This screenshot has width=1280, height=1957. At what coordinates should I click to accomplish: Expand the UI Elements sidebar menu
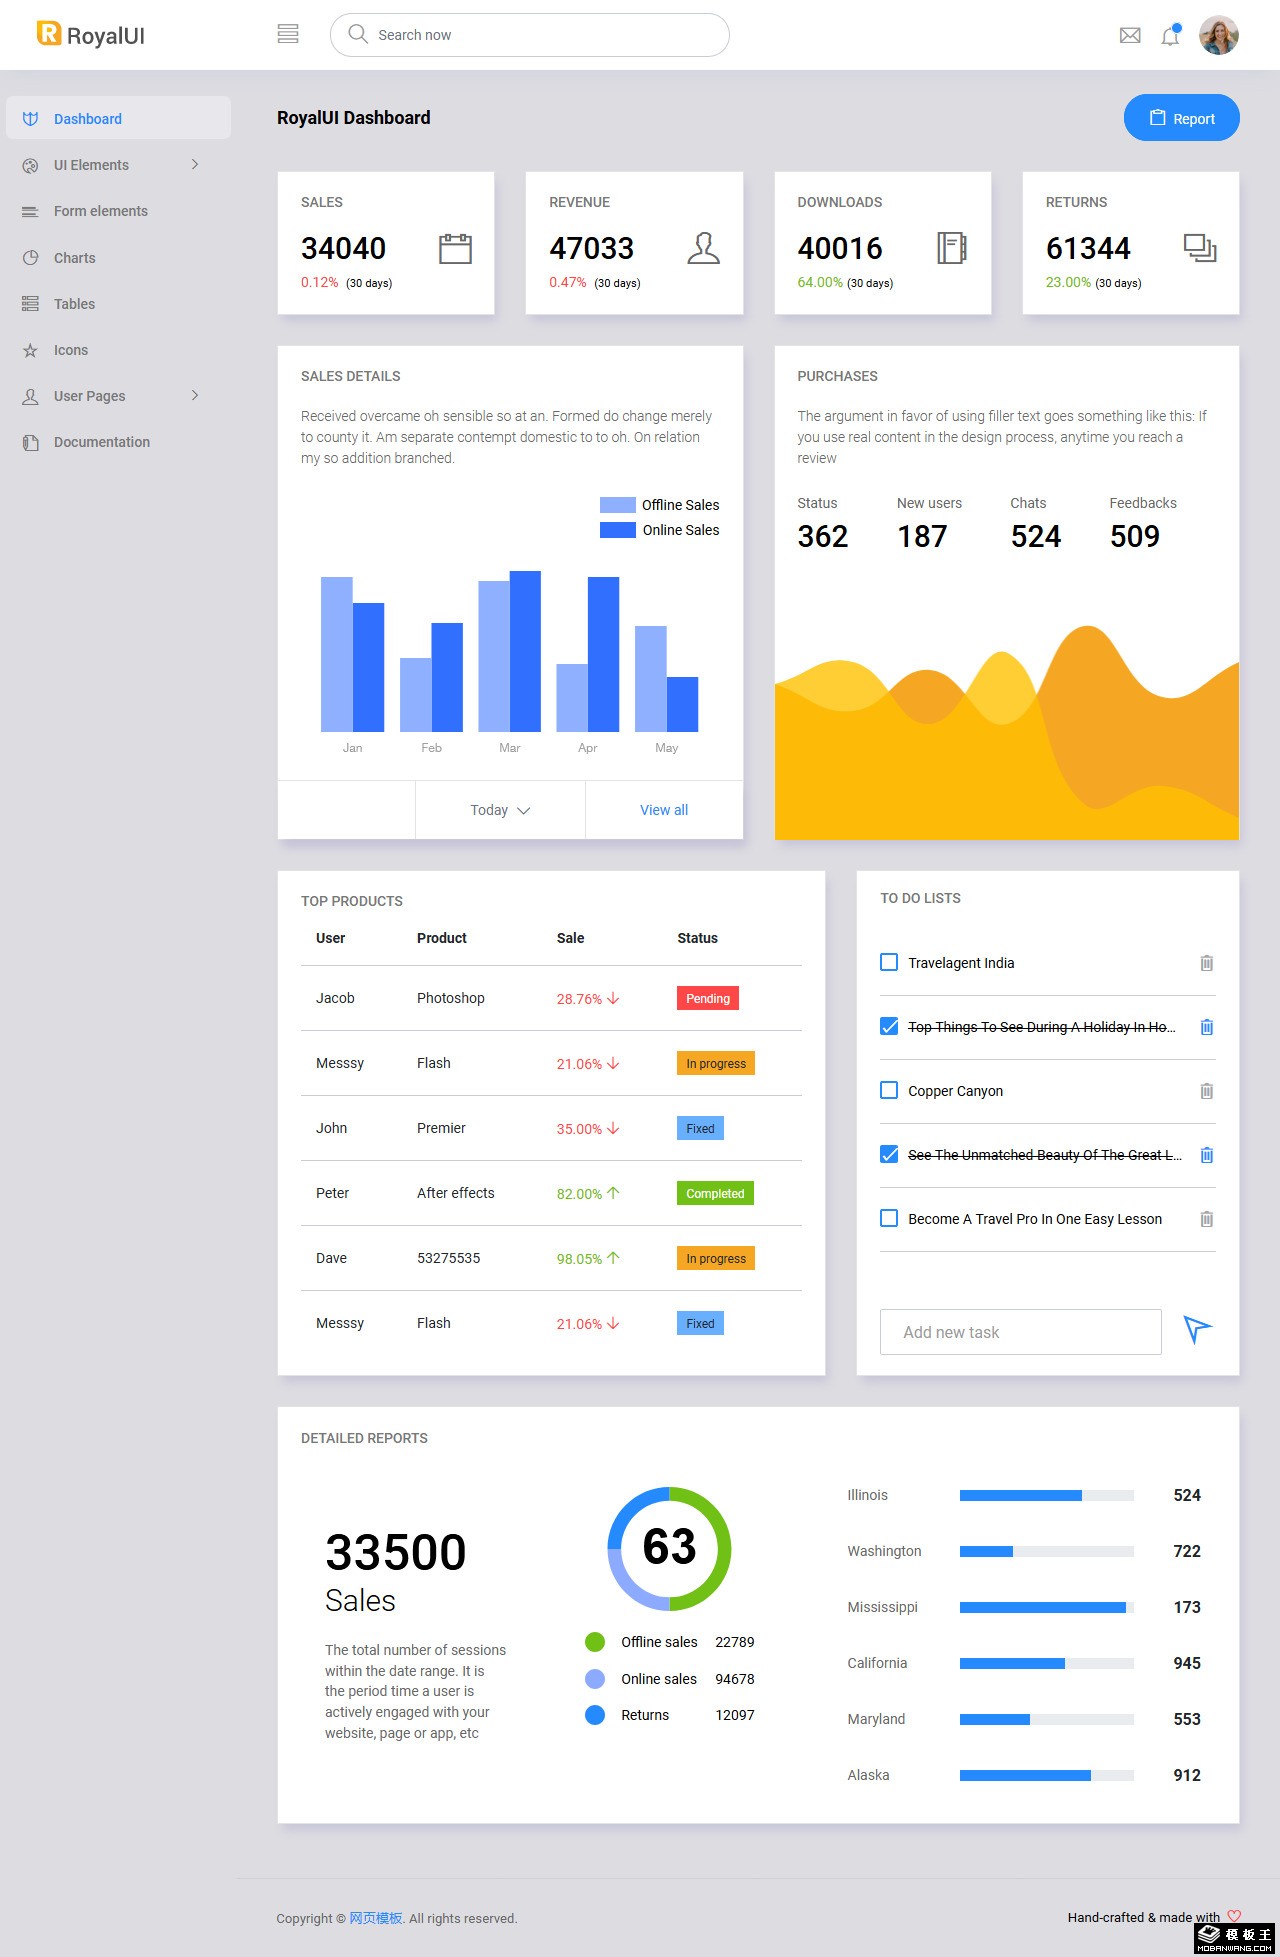click(x=112, y=165)
